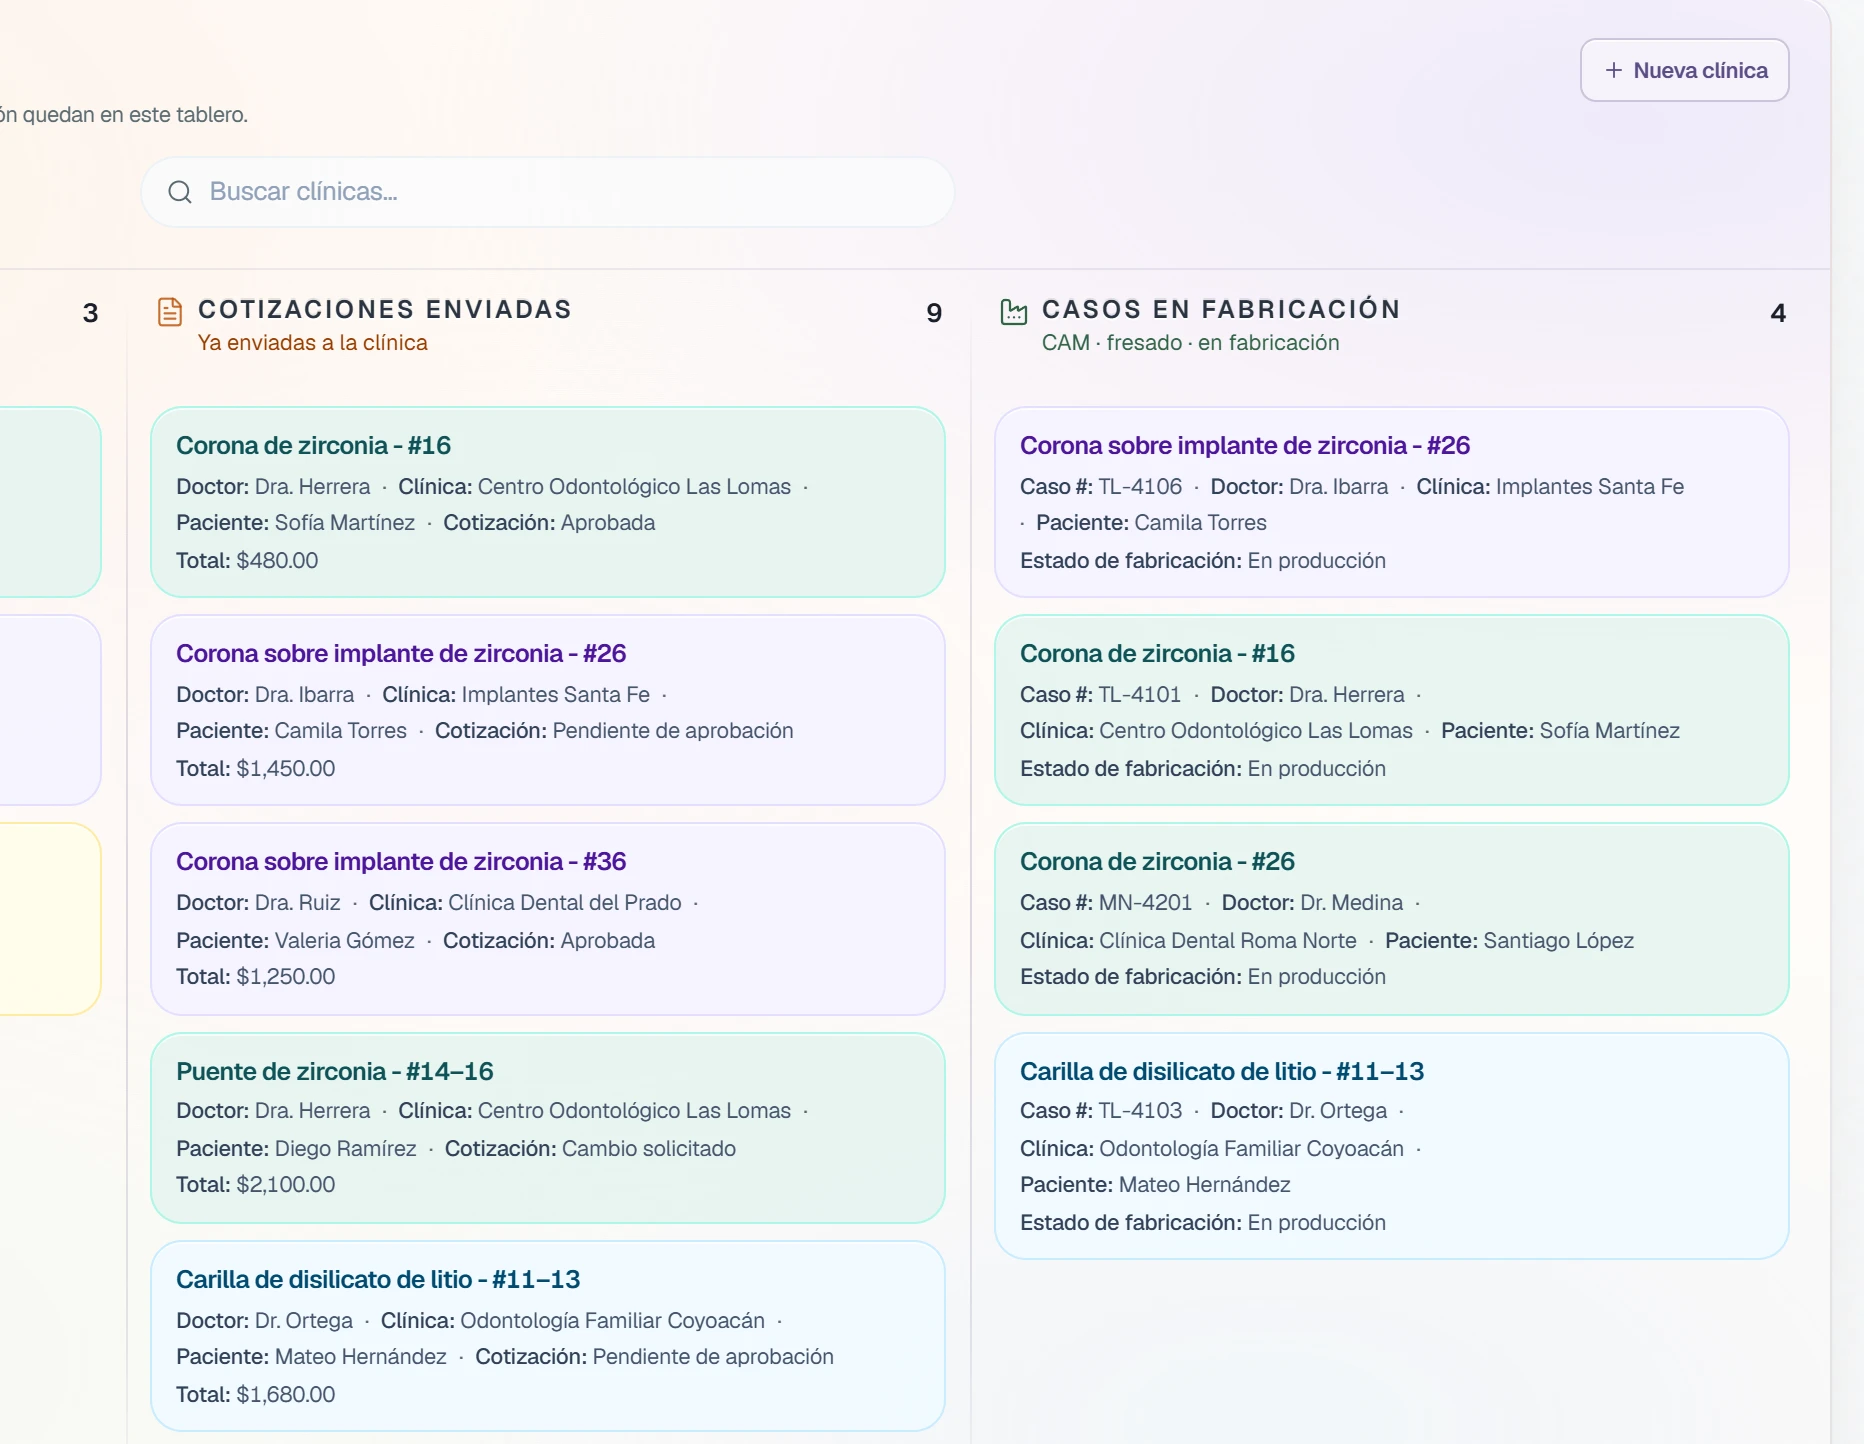
Task: Click subtitle CAM · fresado · en fabricación
Action: click(1190, 342)
